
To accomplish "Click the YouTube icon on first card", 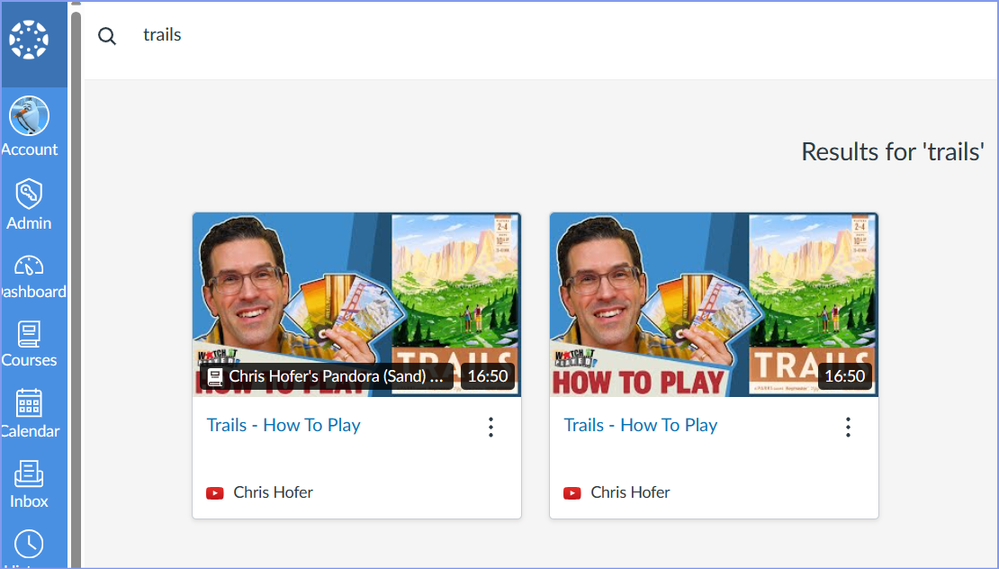I will tap(215, 493).
